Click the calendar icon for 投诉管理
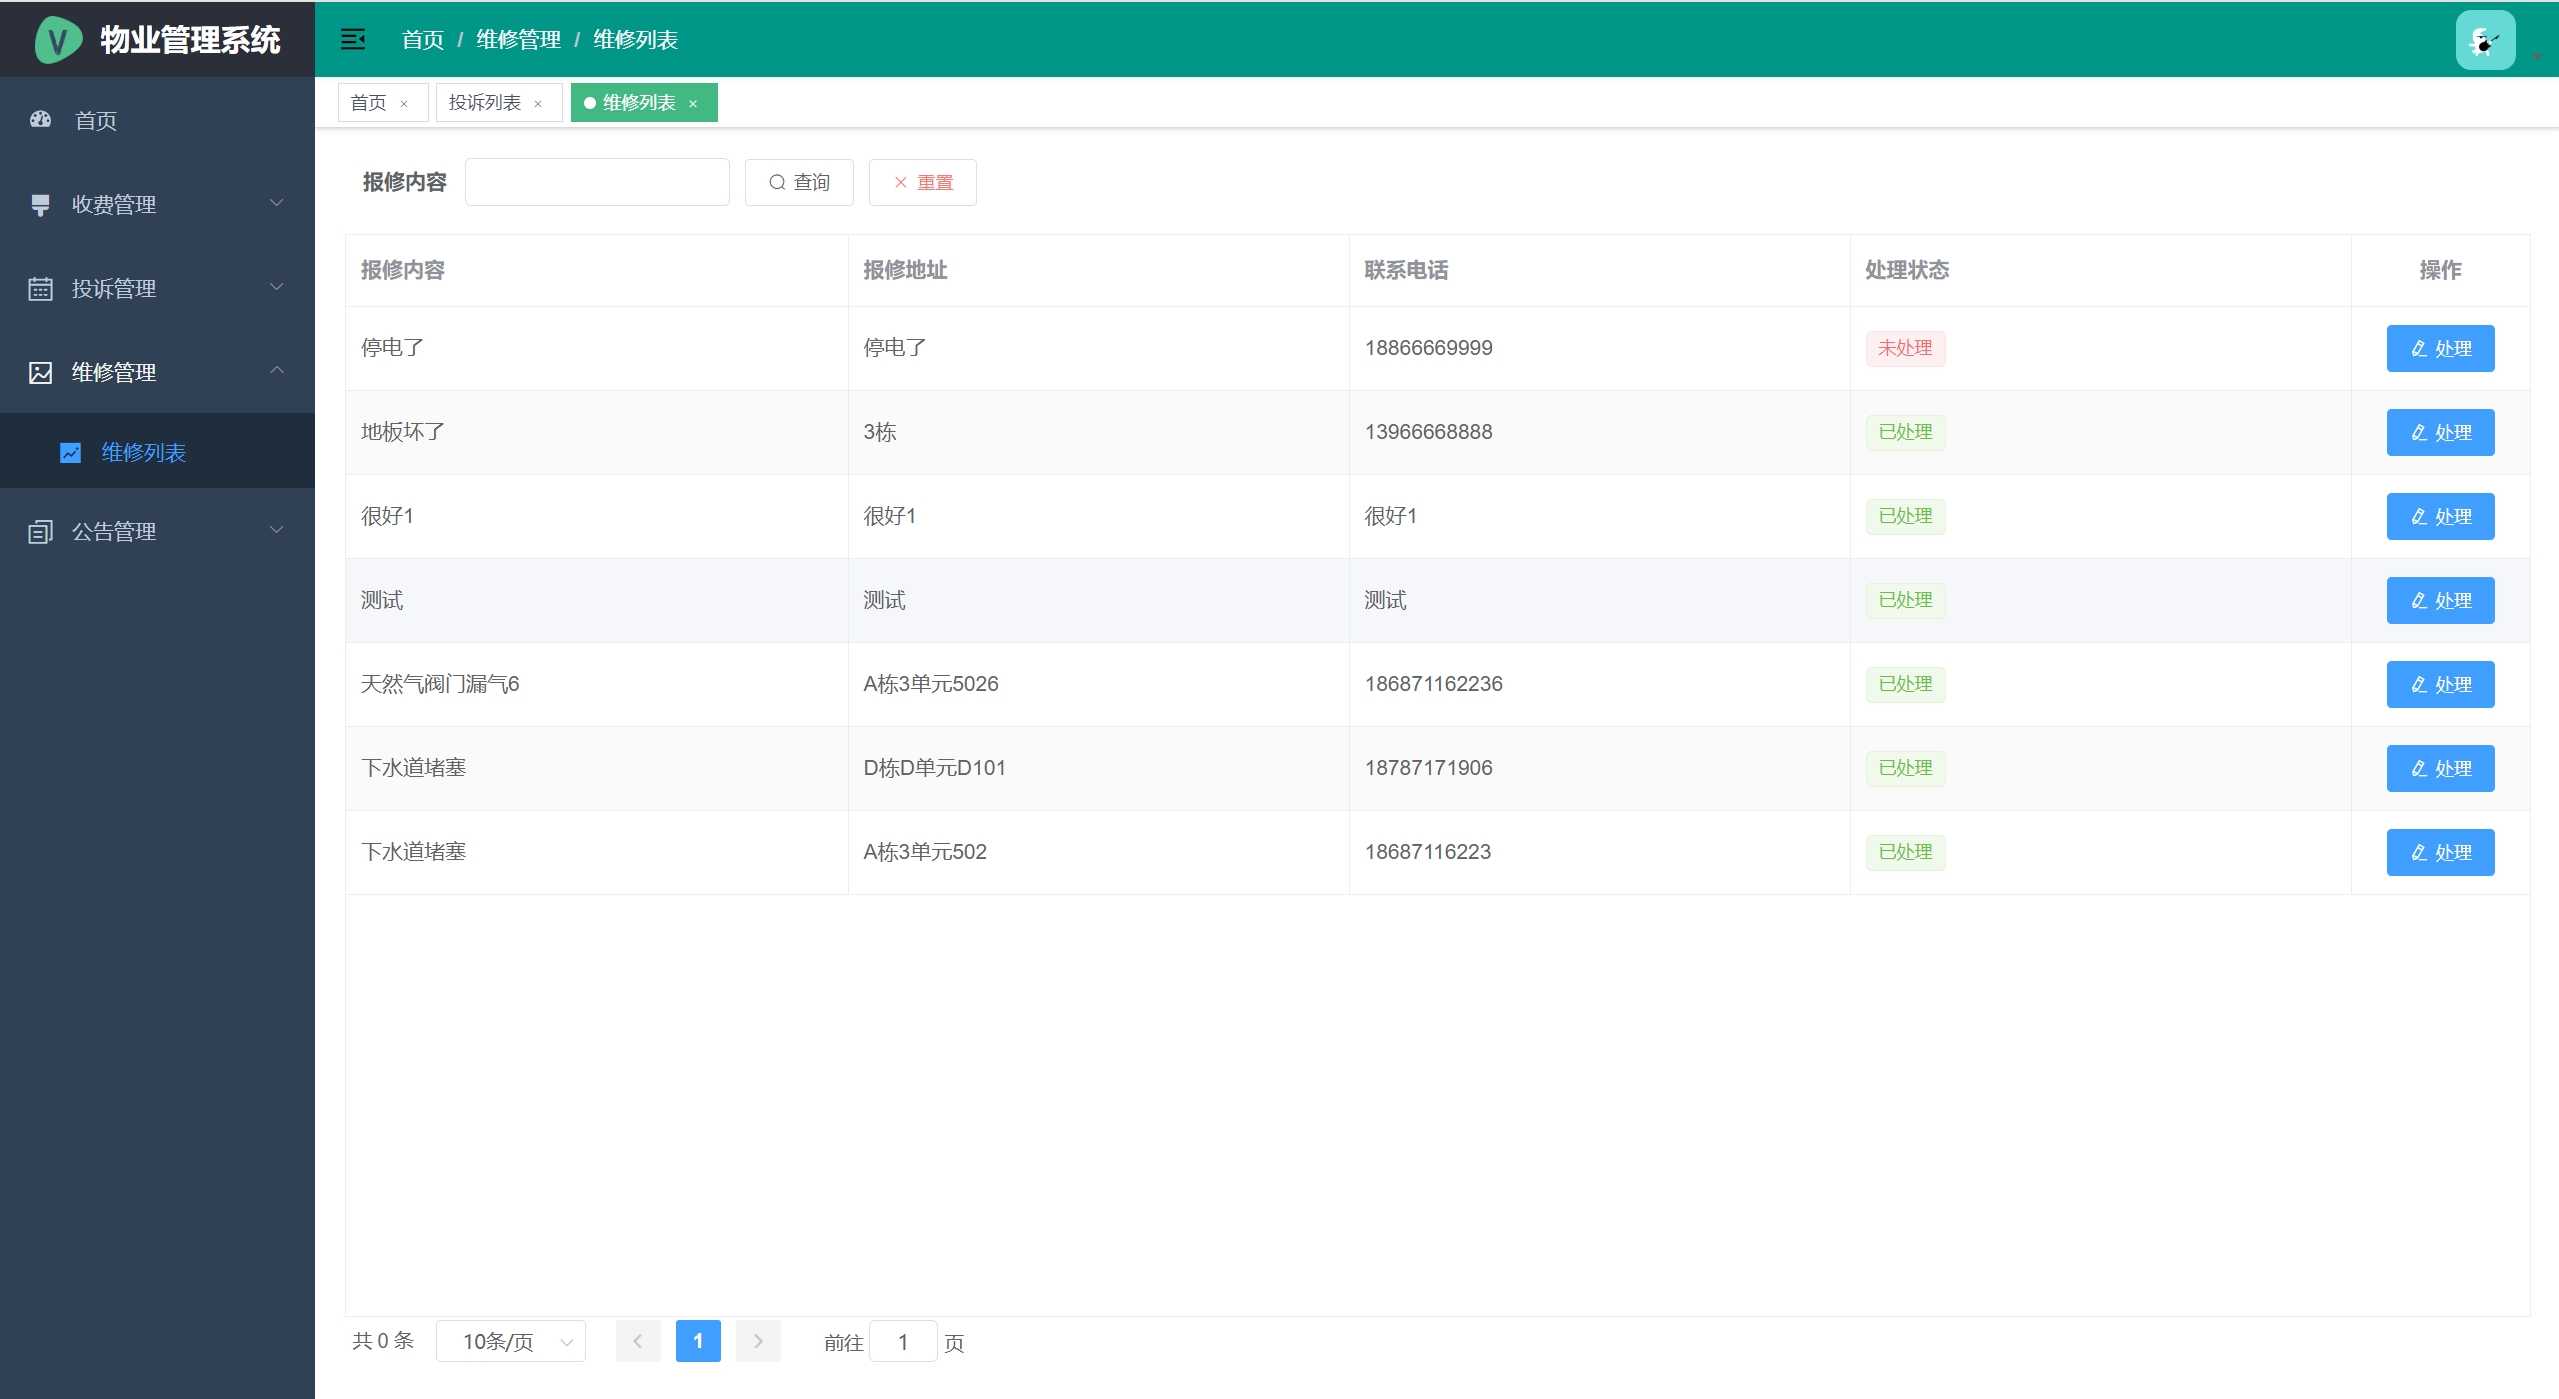Image resolution: width=2559 pixels, height=1399 pixels. 40,288
